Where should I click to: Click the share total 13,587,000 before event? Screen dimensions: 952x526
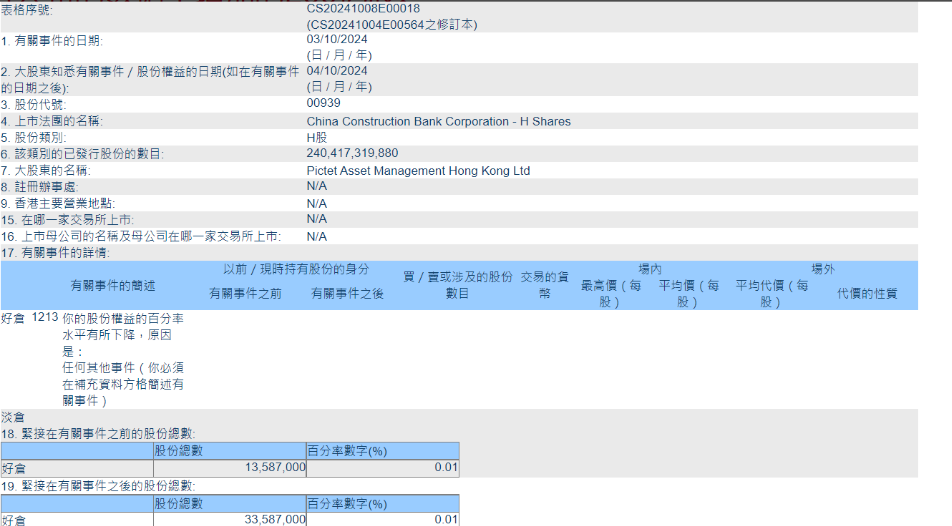click(x=275, y=467)
